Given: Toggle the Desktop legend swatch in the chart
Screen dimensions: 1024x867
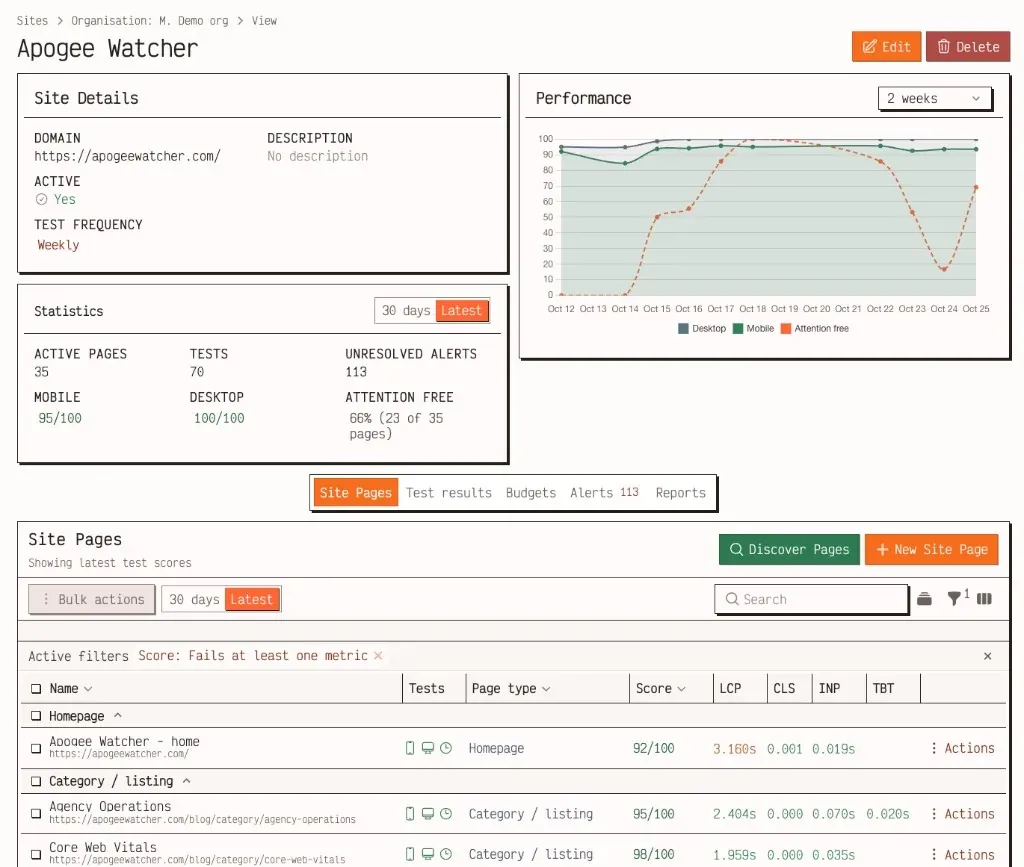Looking at the screenshot, I should pyautogui.click(x=683, y=328).
